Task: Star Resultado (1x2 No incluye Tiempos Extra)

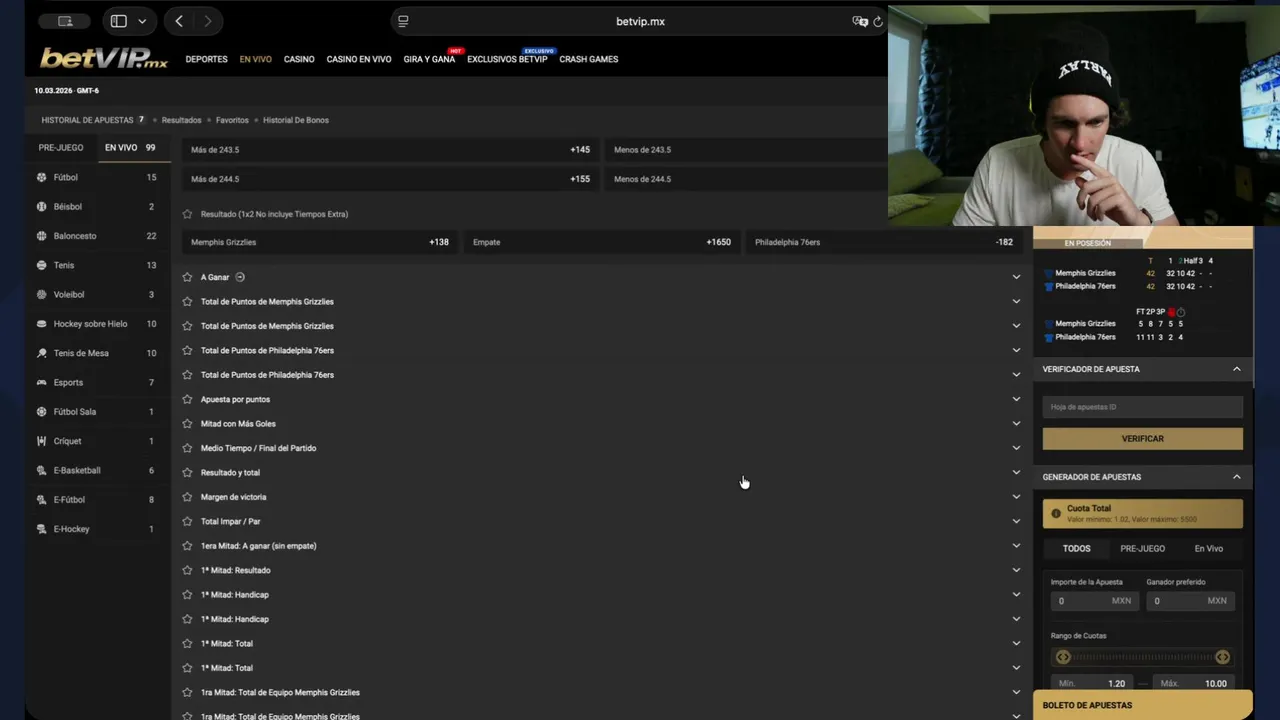Action: point(187,214)
